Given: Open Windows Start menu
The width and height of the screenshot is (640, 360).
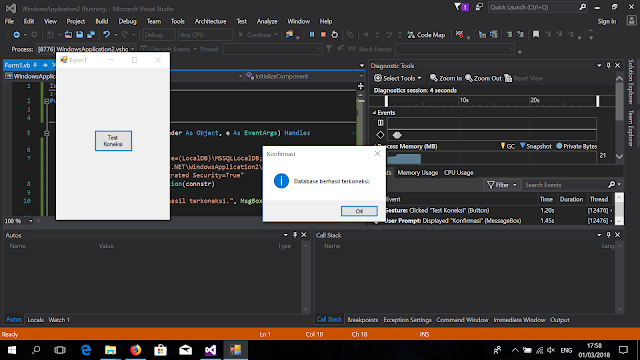Looking at the screenshot, I should 12,350.
